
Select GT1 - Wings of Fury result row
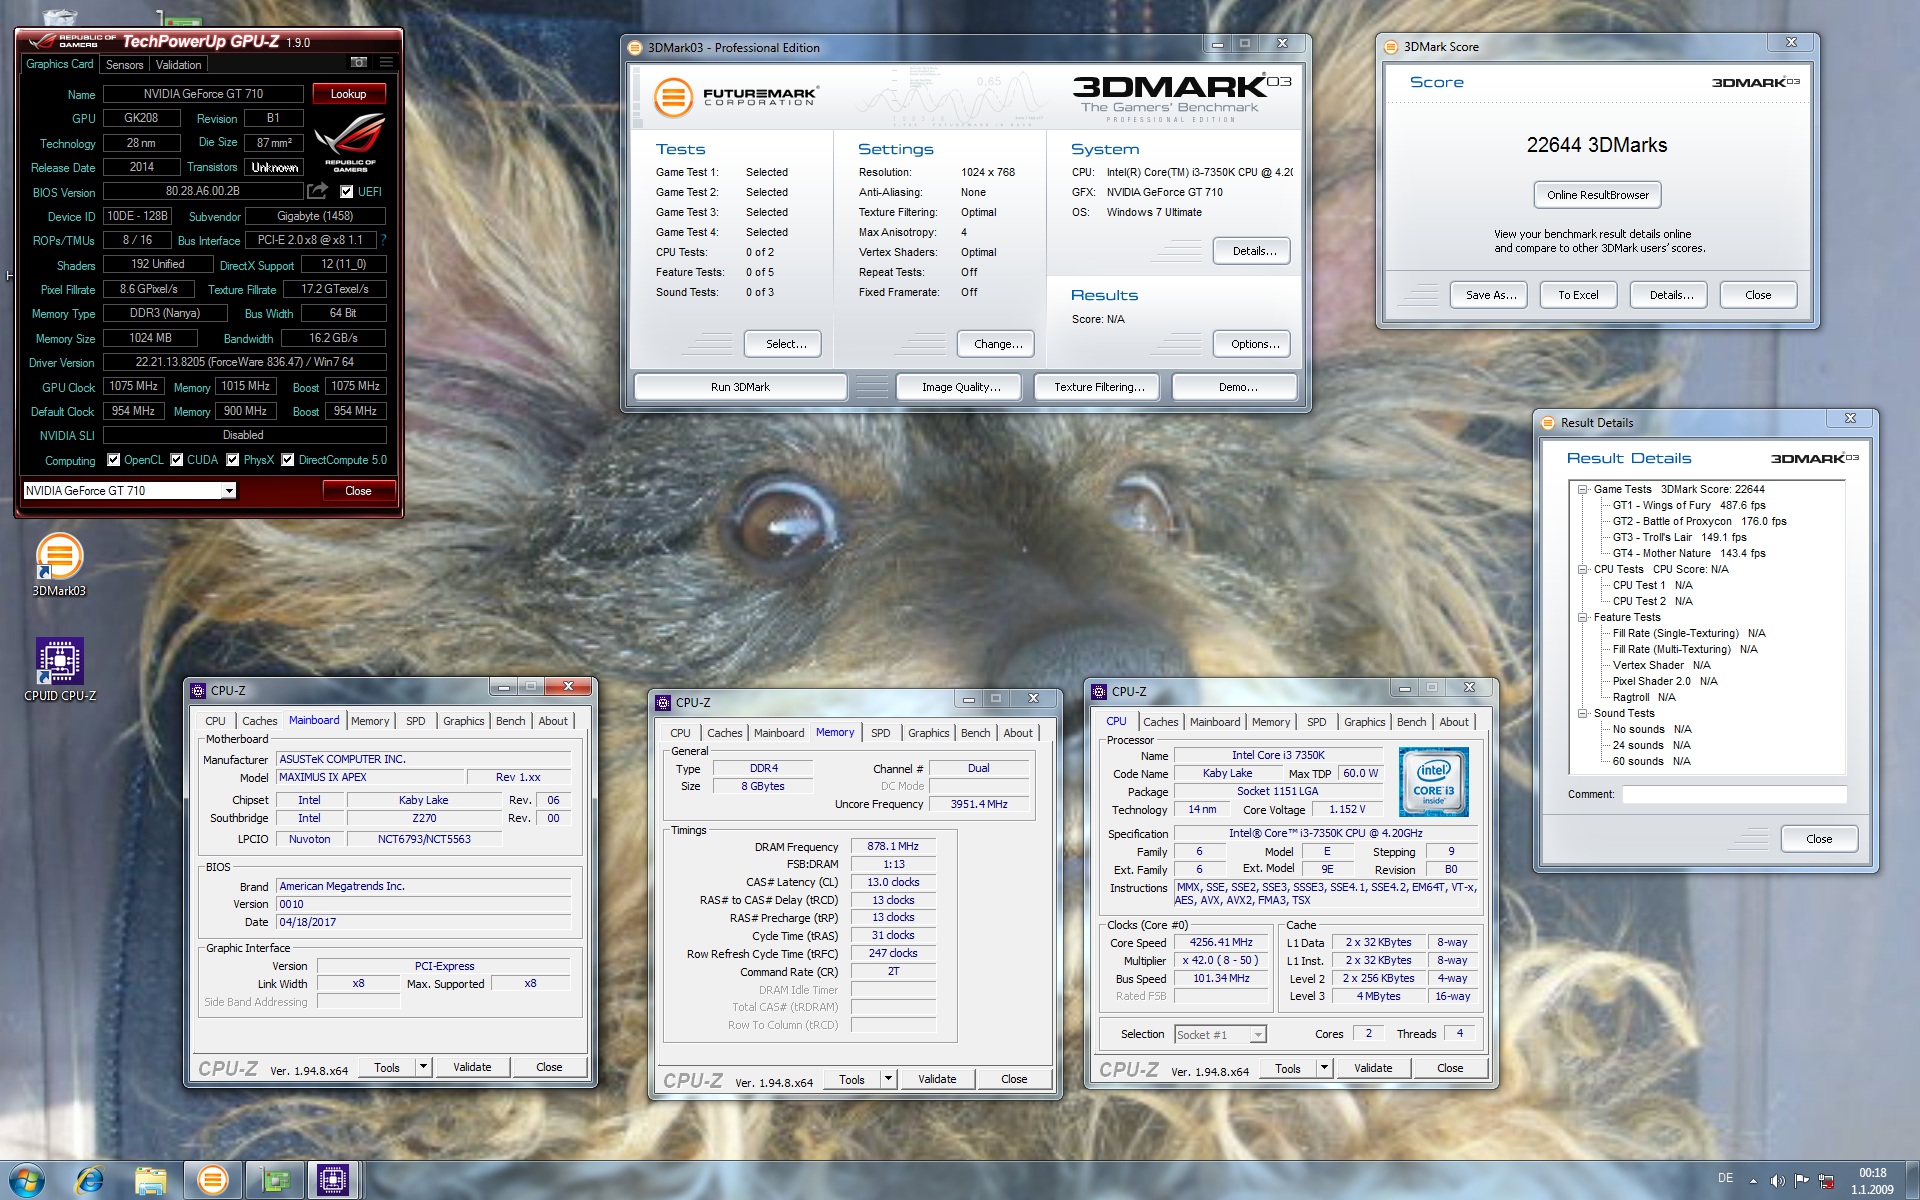tap(1689, 506)
